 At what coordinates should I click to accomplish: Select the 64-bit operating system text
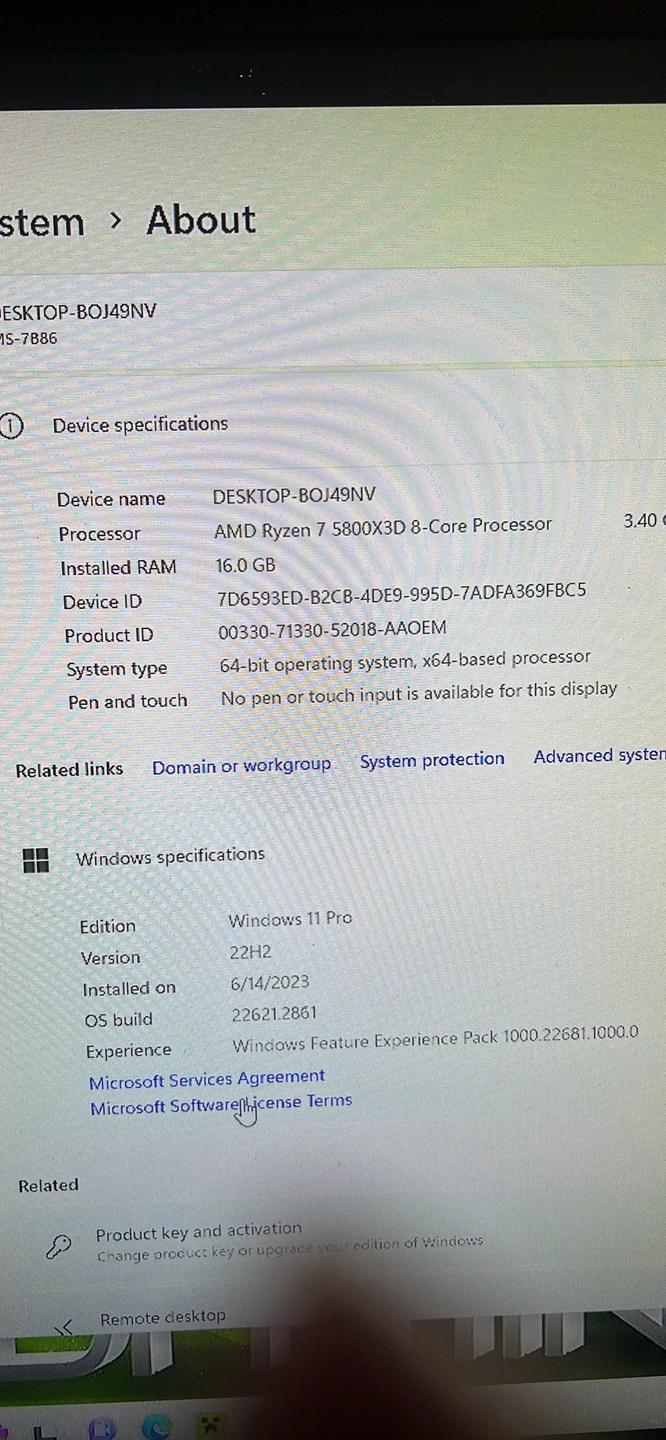[405, 661]
